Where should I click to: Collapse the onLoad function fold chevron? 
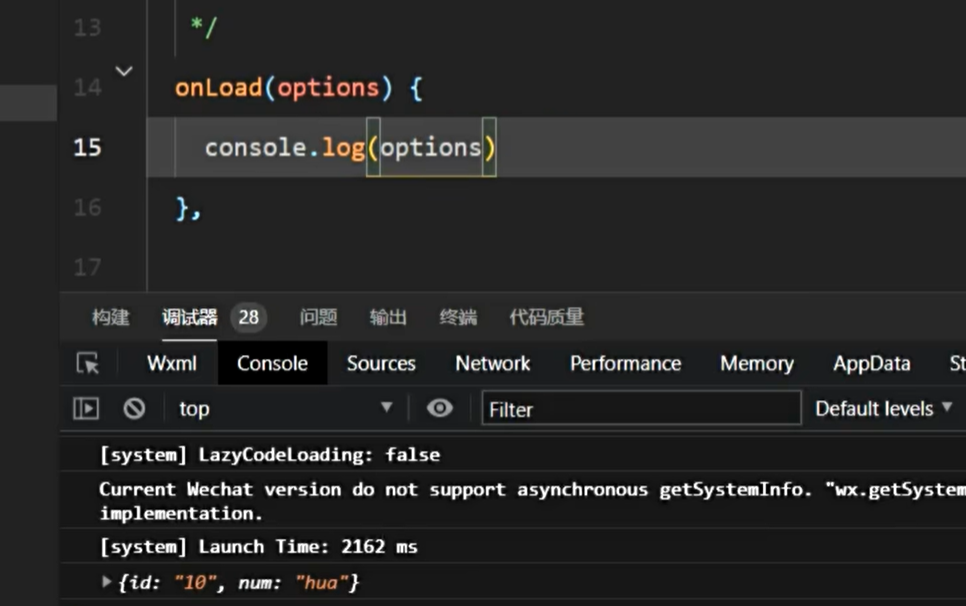tap(124, 71)
